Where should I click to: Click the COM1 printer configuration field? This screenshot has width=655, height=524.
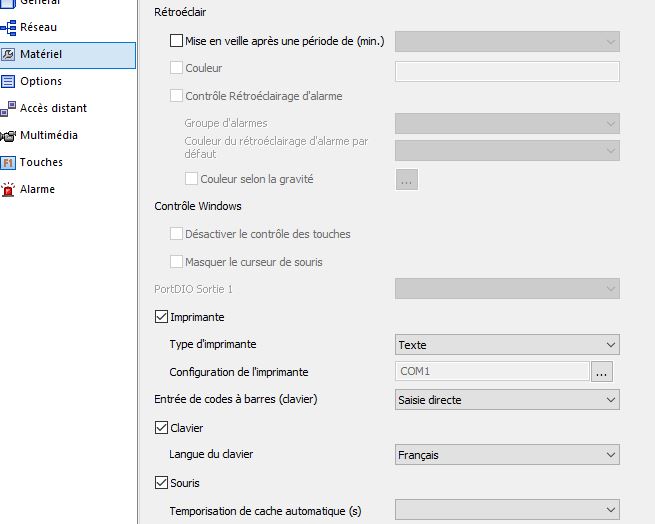tap(491, 372)
